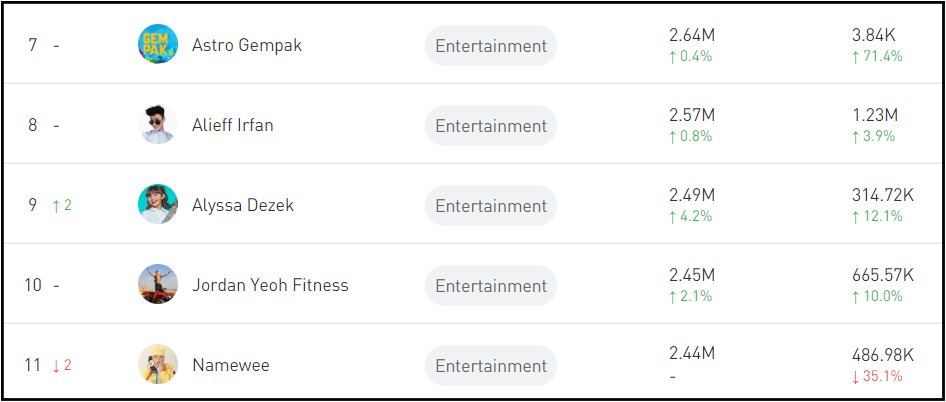Click Namewee's channel avatar
Screen dimensions: 946x402
pyautogui.click(x=158, y=365)
